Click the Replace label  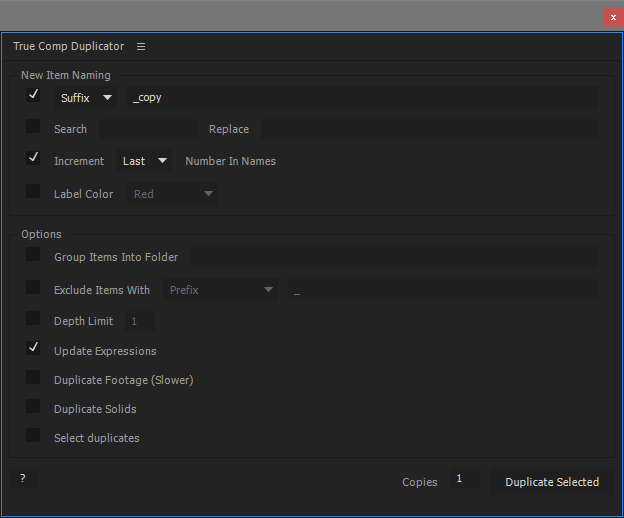coord(229,129)
